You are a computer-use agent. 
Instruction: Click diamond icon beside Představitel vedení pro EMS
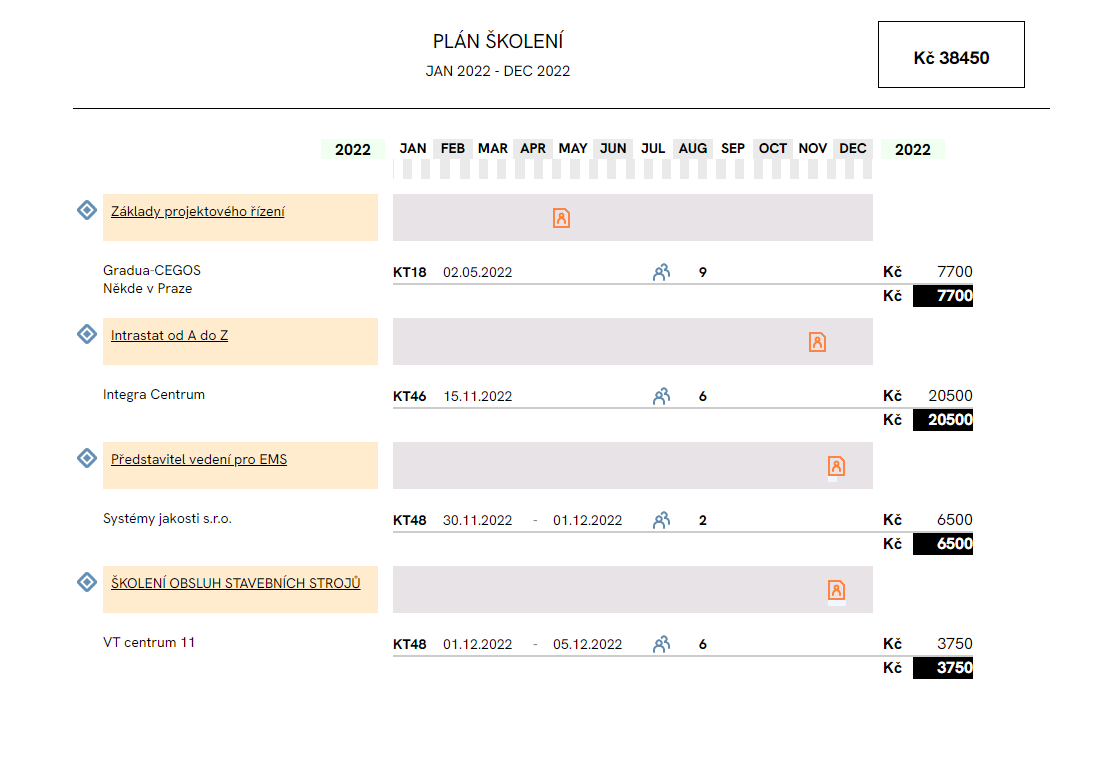(87, 458)
